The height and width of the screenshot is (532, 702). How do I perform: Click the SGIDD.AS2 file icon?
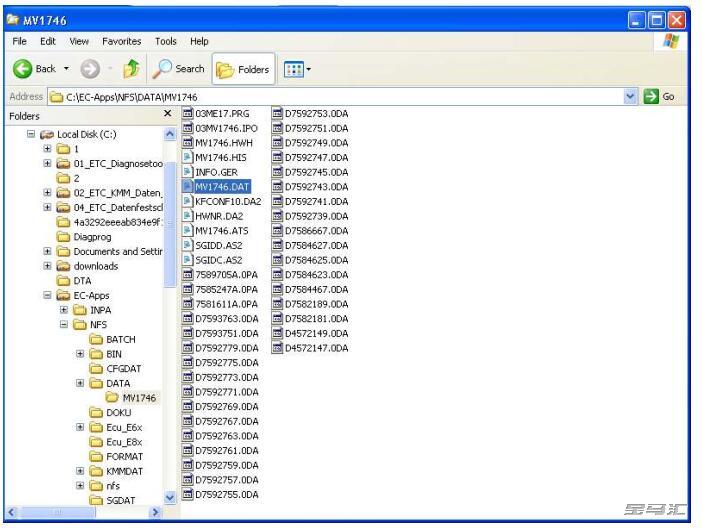[188, 245]
